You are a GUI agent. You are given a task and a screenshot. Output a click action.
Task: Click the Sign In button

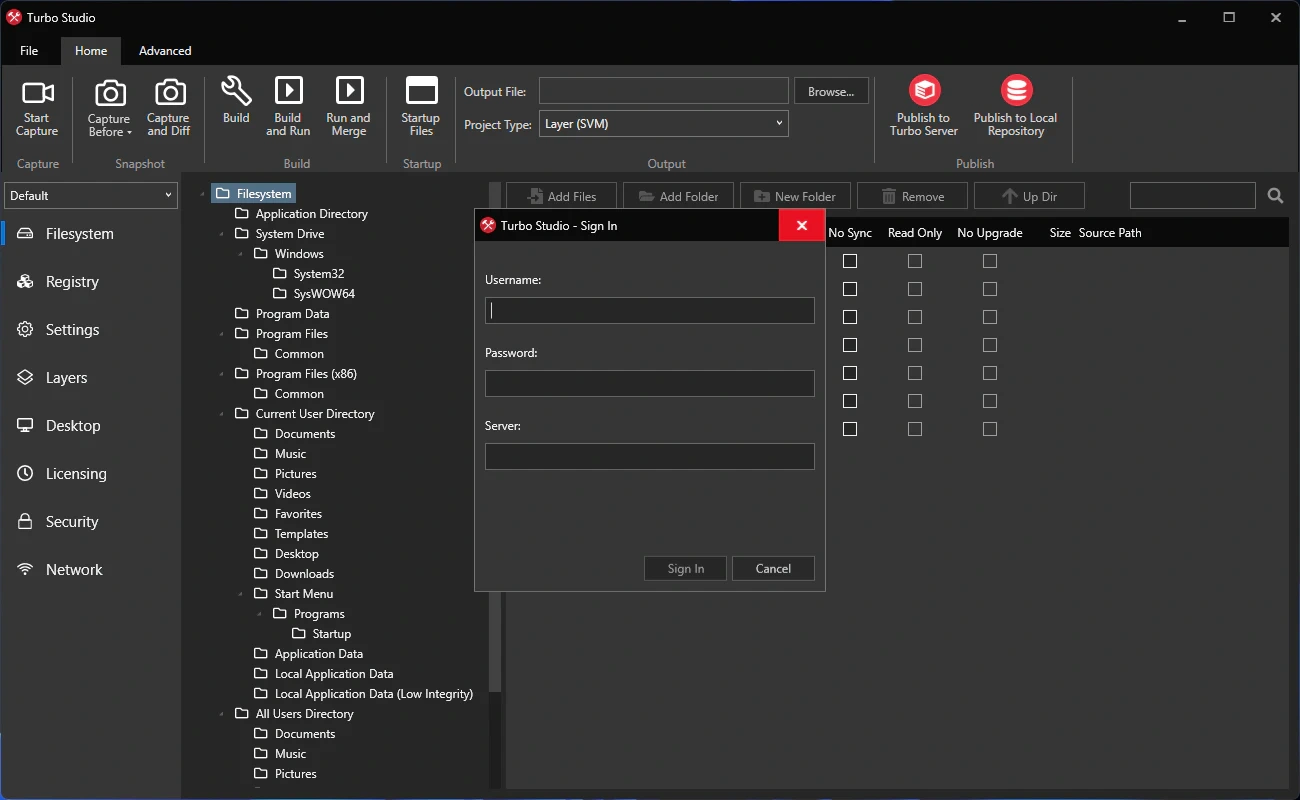[686, 569]
